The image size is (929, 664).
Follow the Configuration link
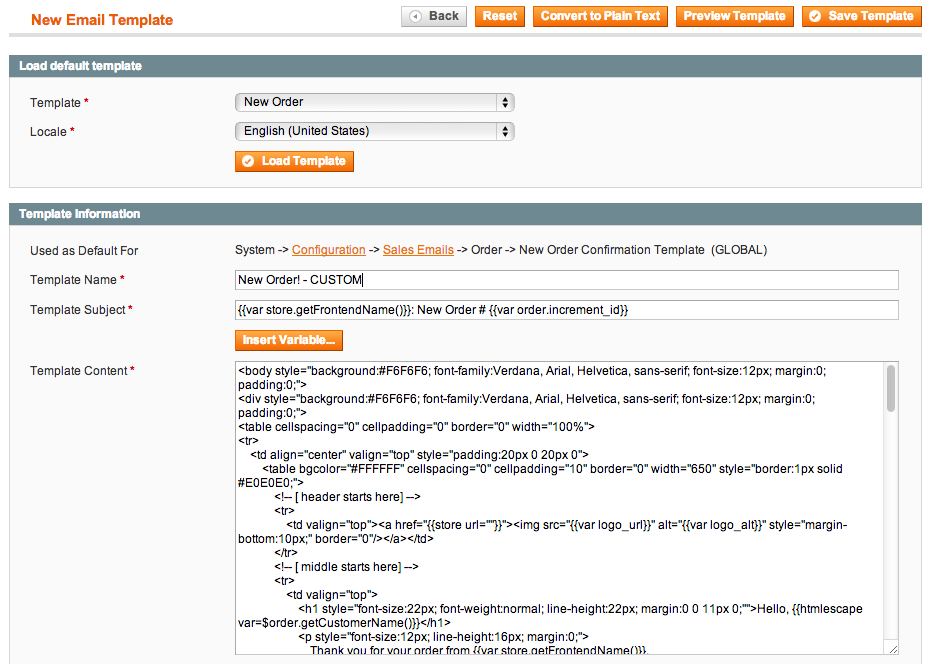[x=328, y=250]
